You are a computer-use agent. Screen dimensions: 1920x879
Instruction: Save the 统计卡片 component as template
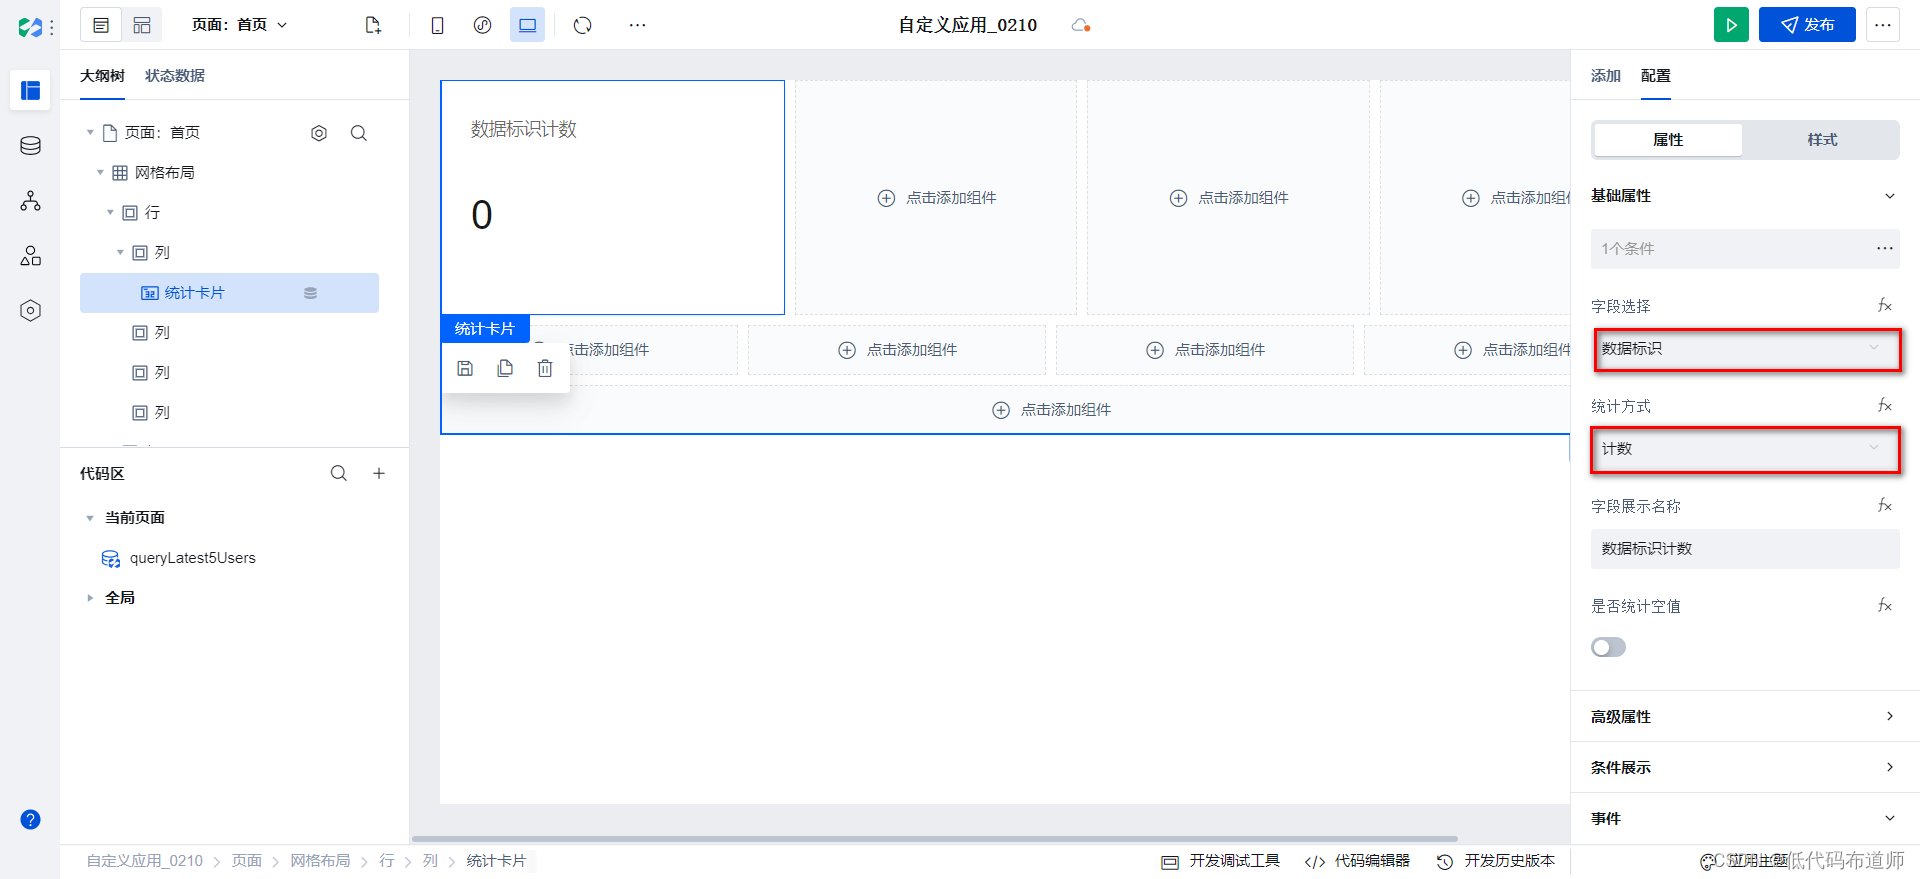[x=465, y=368]
